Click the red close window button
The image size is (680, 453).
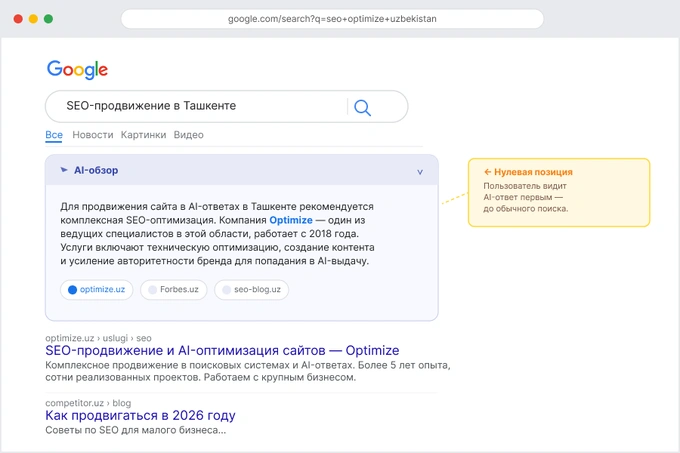coord(18,19)
